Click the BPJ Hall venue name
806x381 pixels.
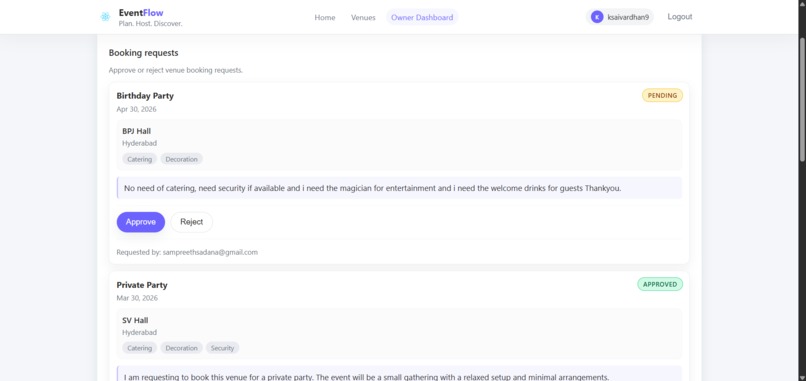tap(136, 131)
